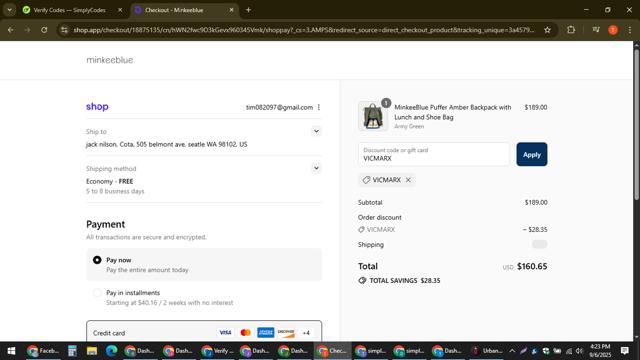Open the Facebook Chrome window in taskbar

point(43,351)
